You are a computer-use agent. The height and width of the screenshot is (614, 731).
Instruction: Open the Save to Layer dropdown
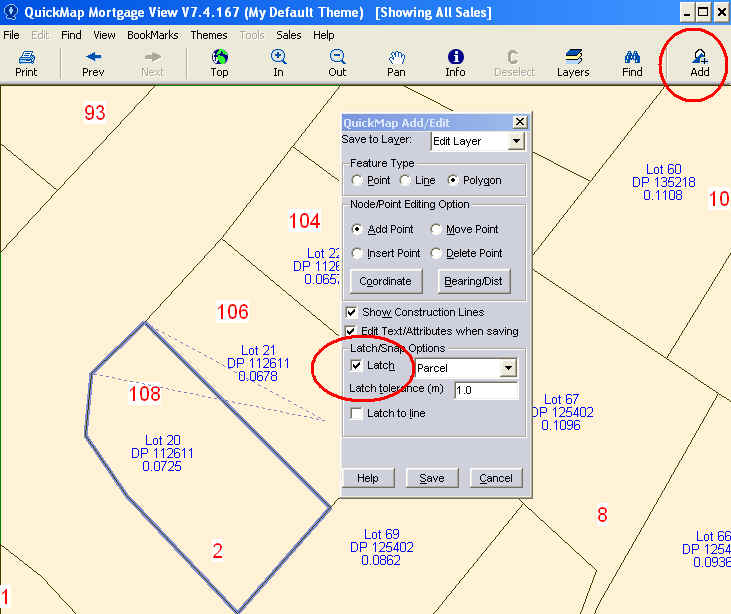coord(515,141)
